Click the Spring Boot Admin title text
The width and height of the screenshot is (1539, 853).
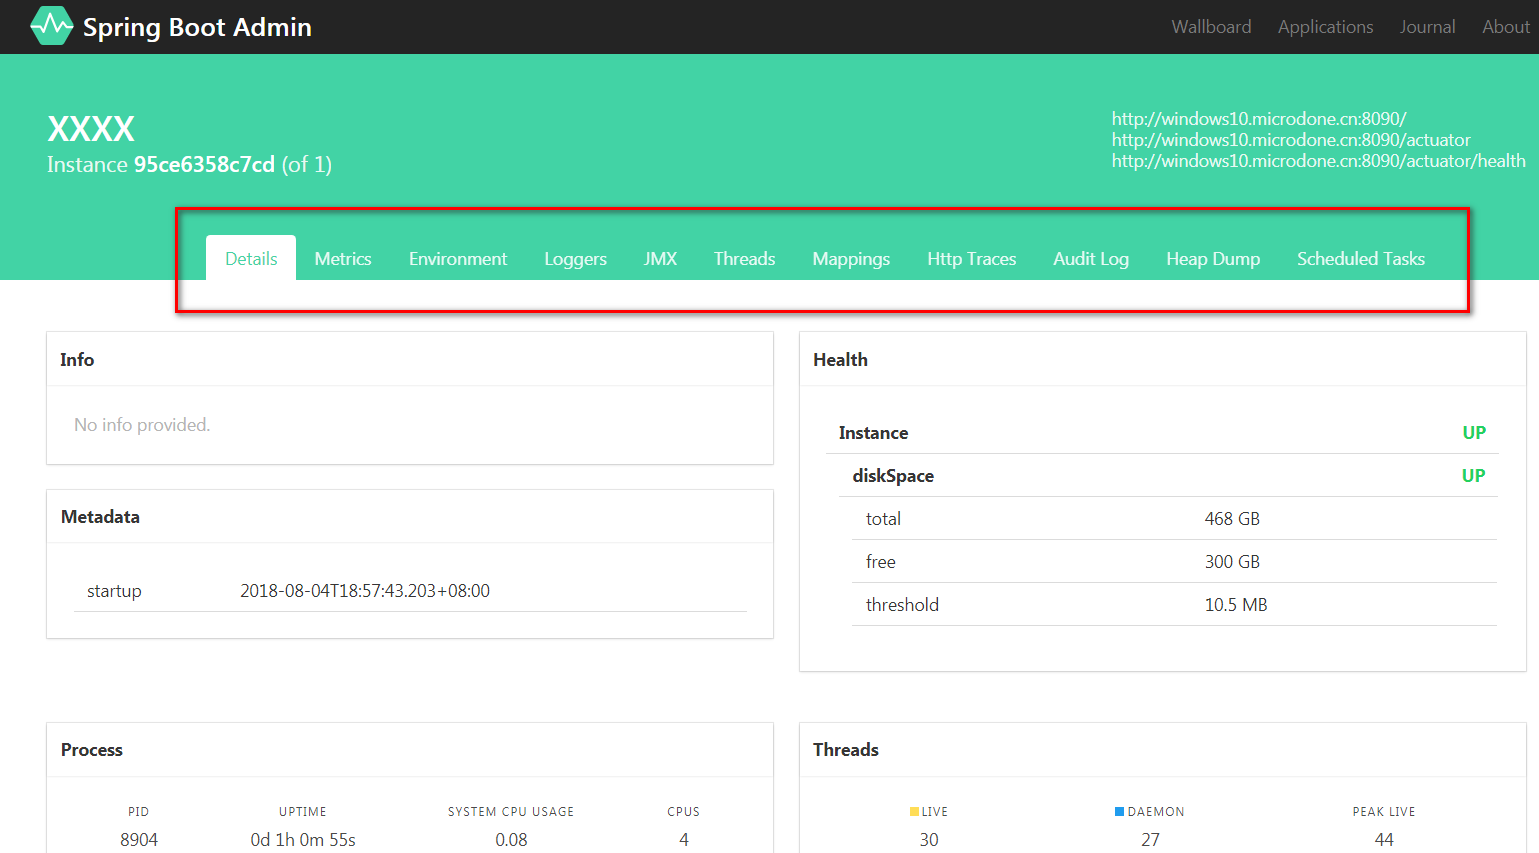(x=197, y=27)
